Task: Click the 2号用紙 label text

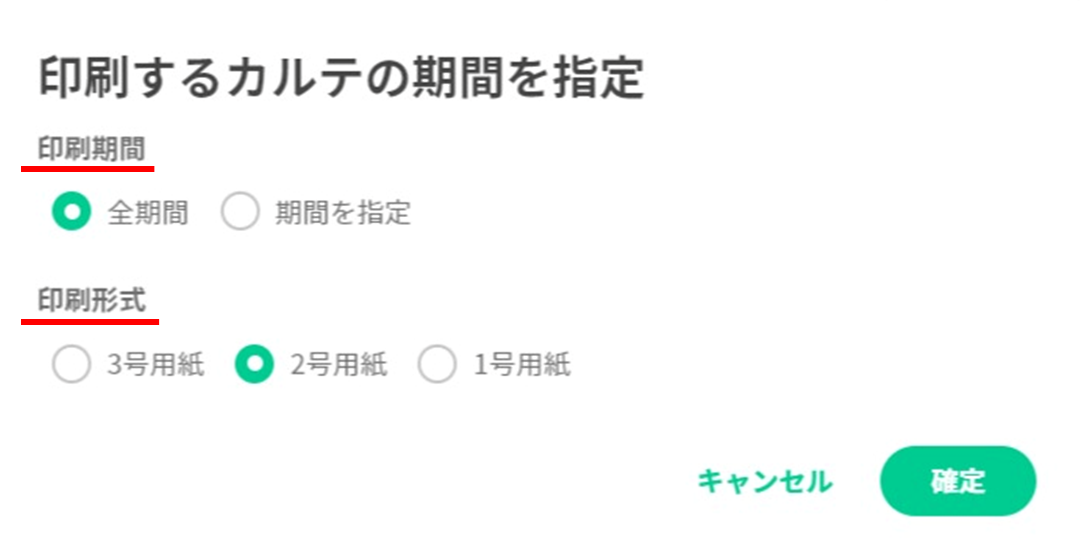Action: (338, 366)
